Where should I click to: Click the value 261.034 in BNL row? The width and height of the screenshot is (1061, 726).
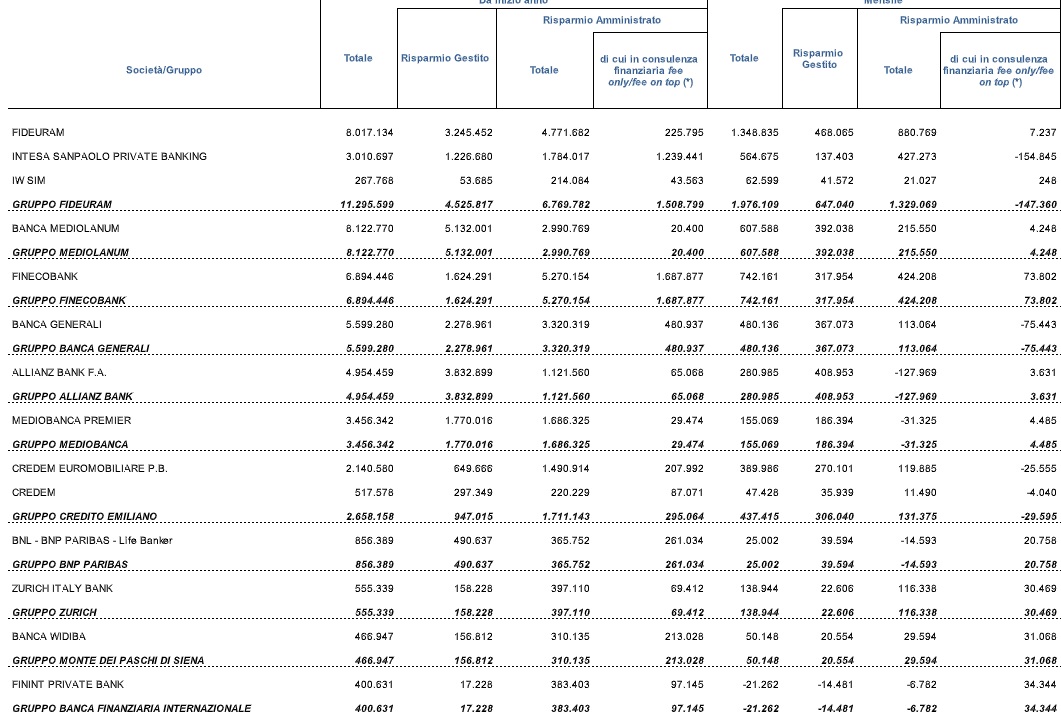coord(684,541)
